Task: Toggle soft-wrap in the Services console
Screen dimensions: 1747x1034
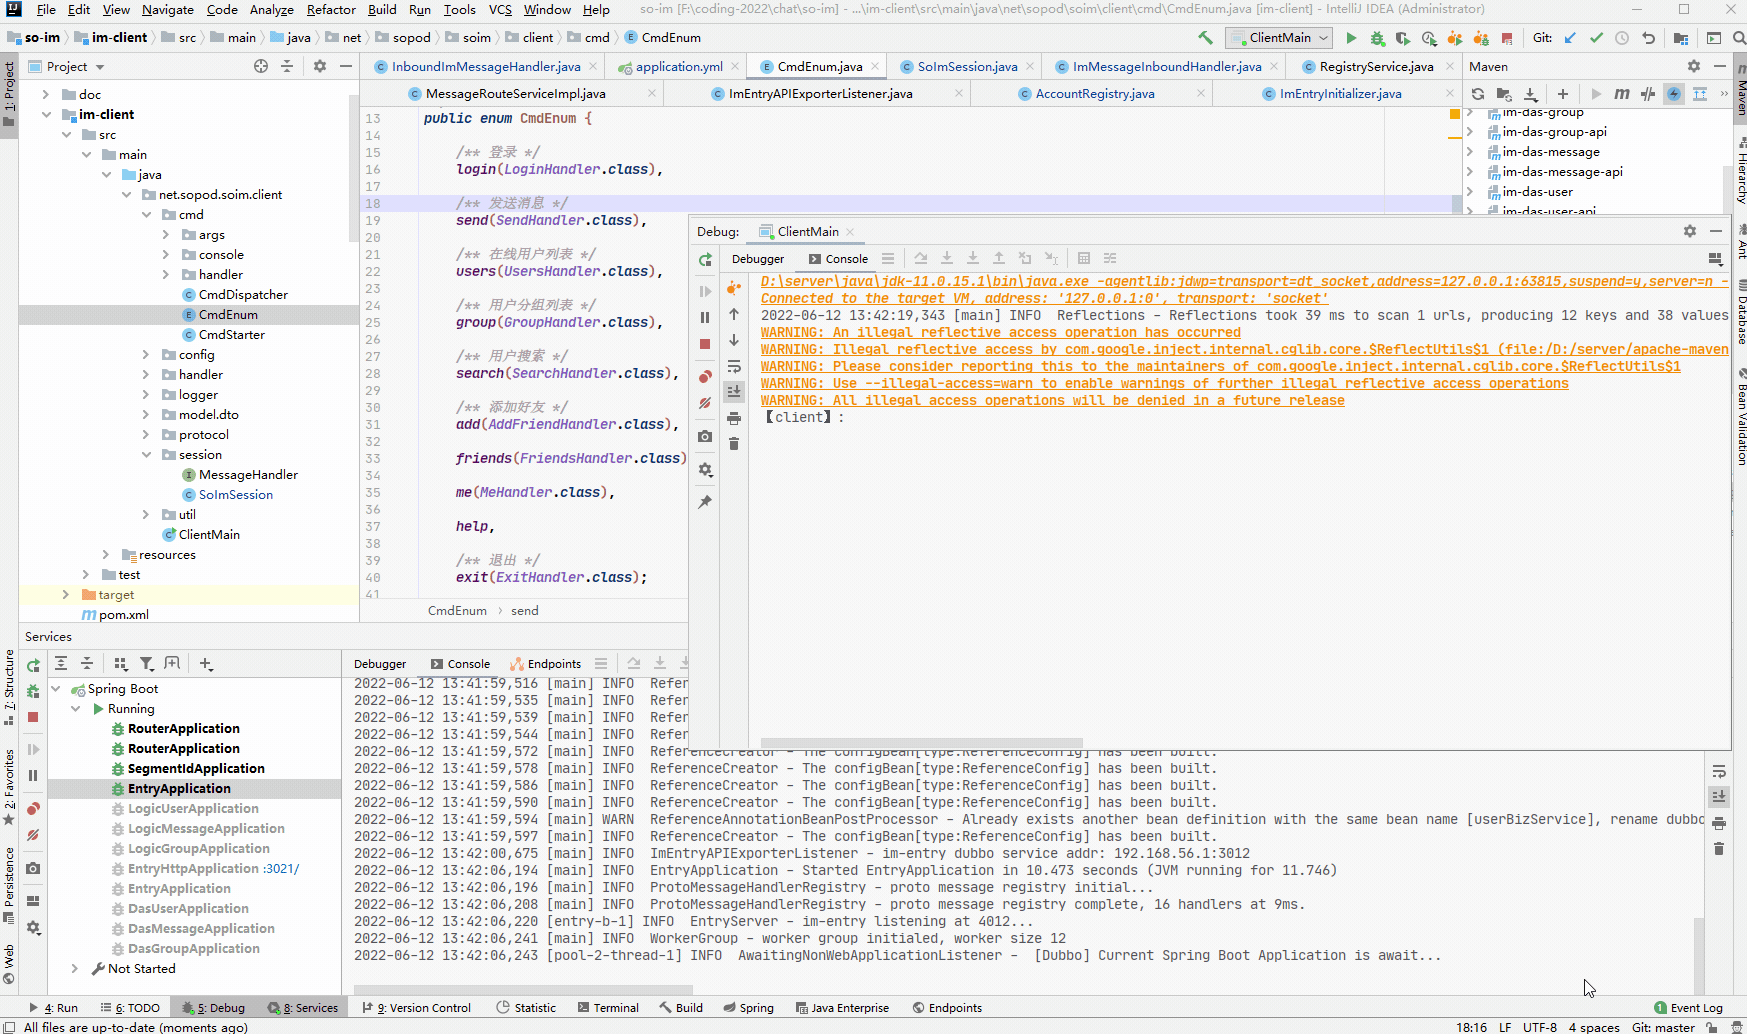Action: click(x=1719, y=771)
